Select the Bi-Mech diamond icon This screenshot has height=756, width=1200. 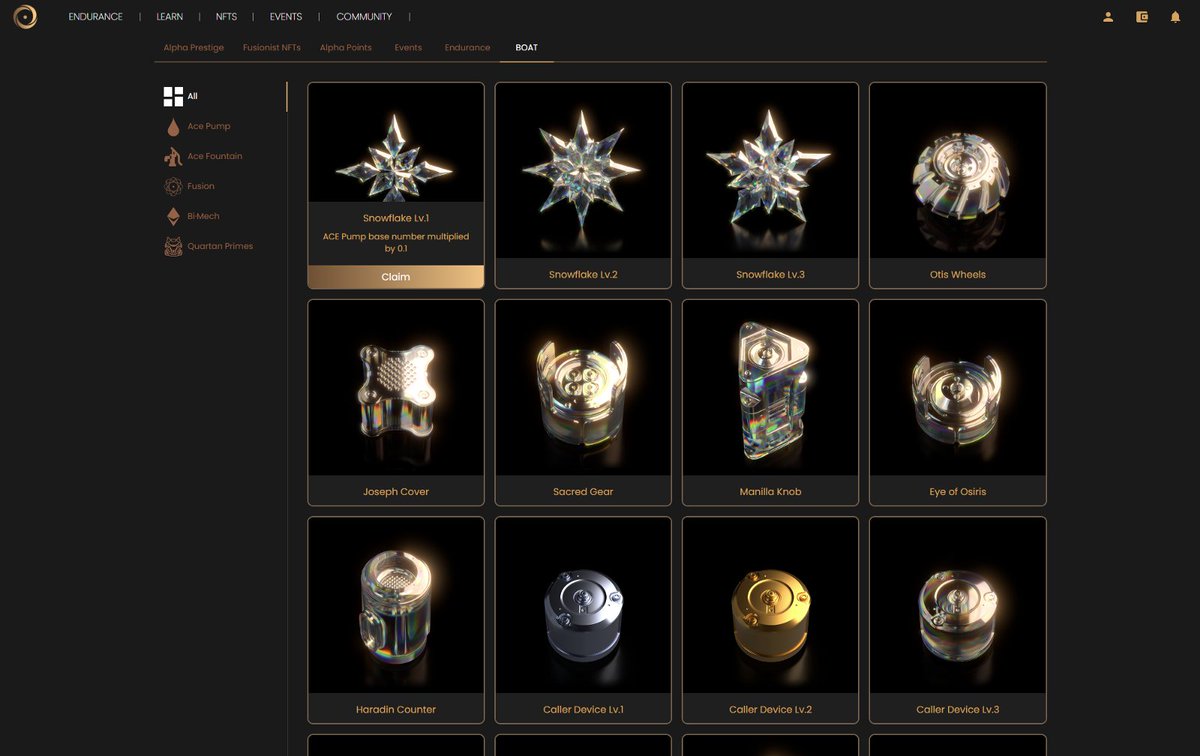173,216
